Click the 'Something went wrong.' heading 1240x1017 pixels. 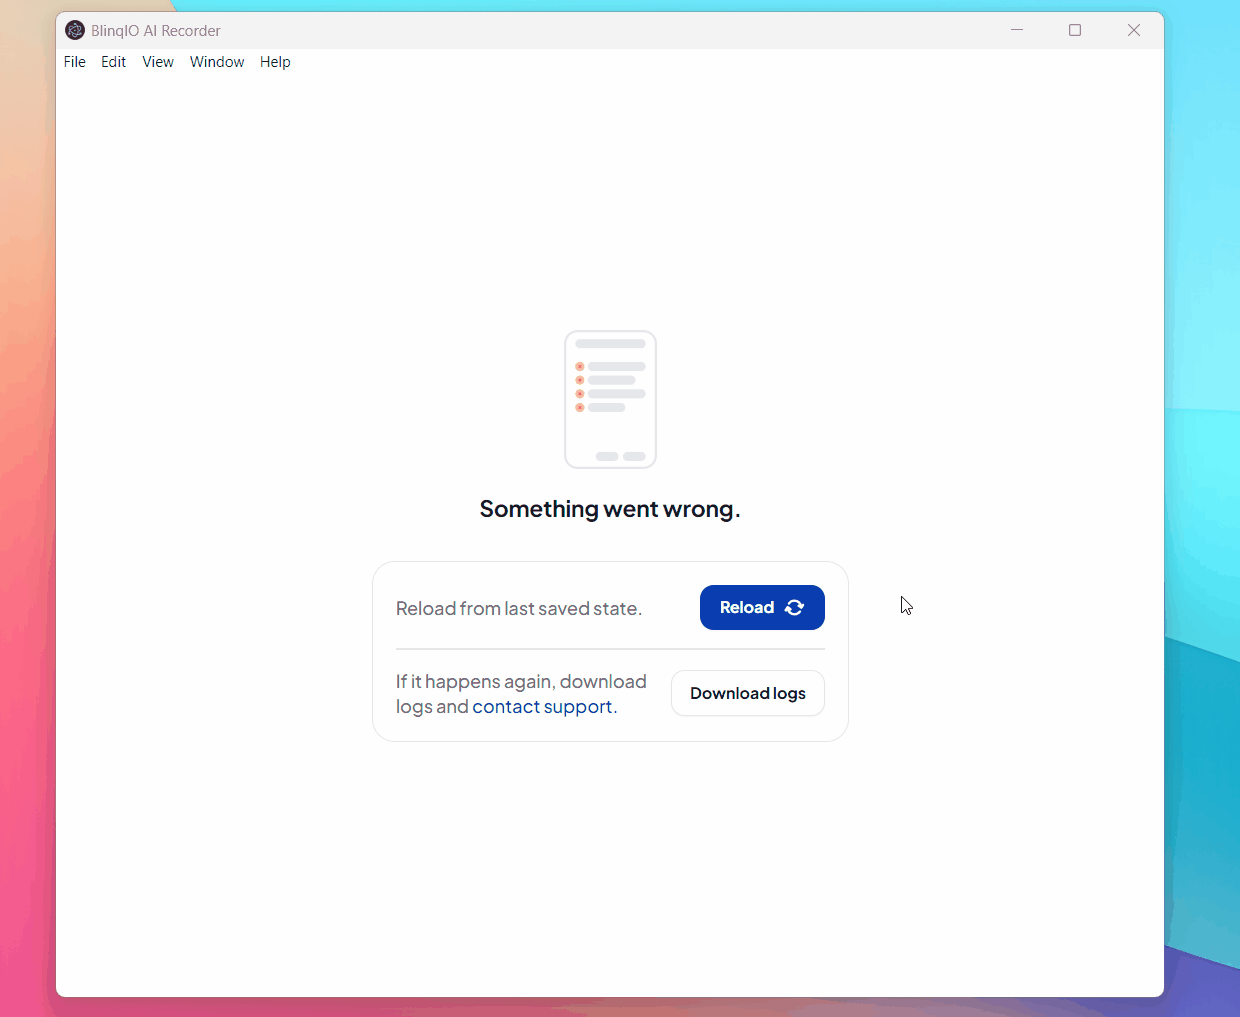pos(610,509)
